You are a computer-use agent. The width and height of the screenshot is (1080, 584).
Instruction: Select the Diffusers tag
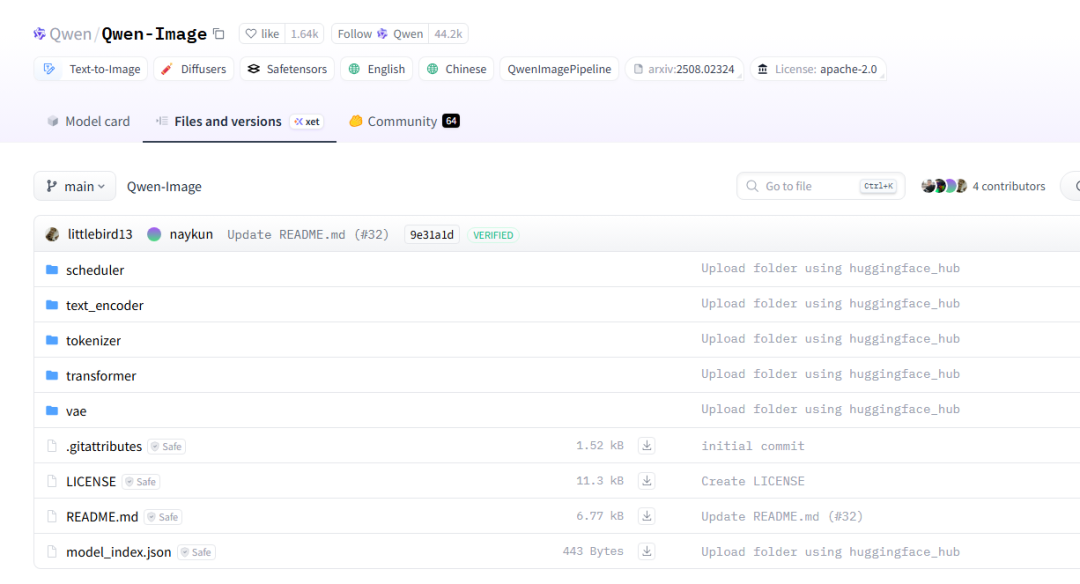(194, 69)
